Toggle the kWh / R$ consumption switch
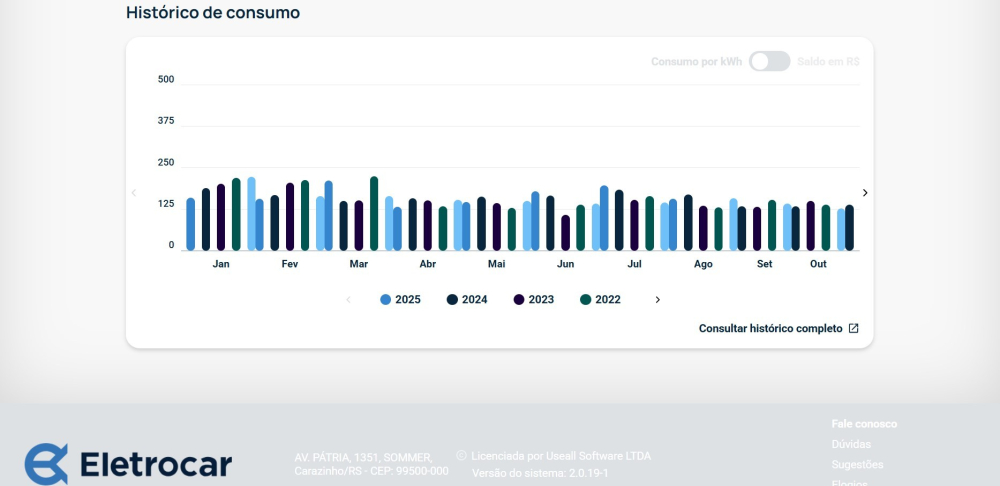The image size is (1000, 486). pyautogui.click(x=769, y=62)
